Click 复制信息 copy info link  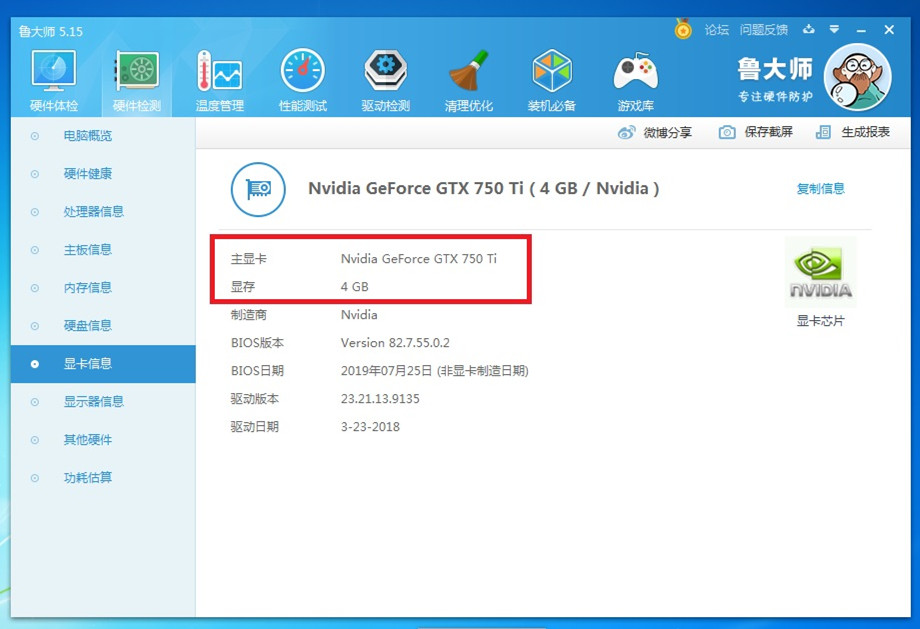(x=820, y=188)
